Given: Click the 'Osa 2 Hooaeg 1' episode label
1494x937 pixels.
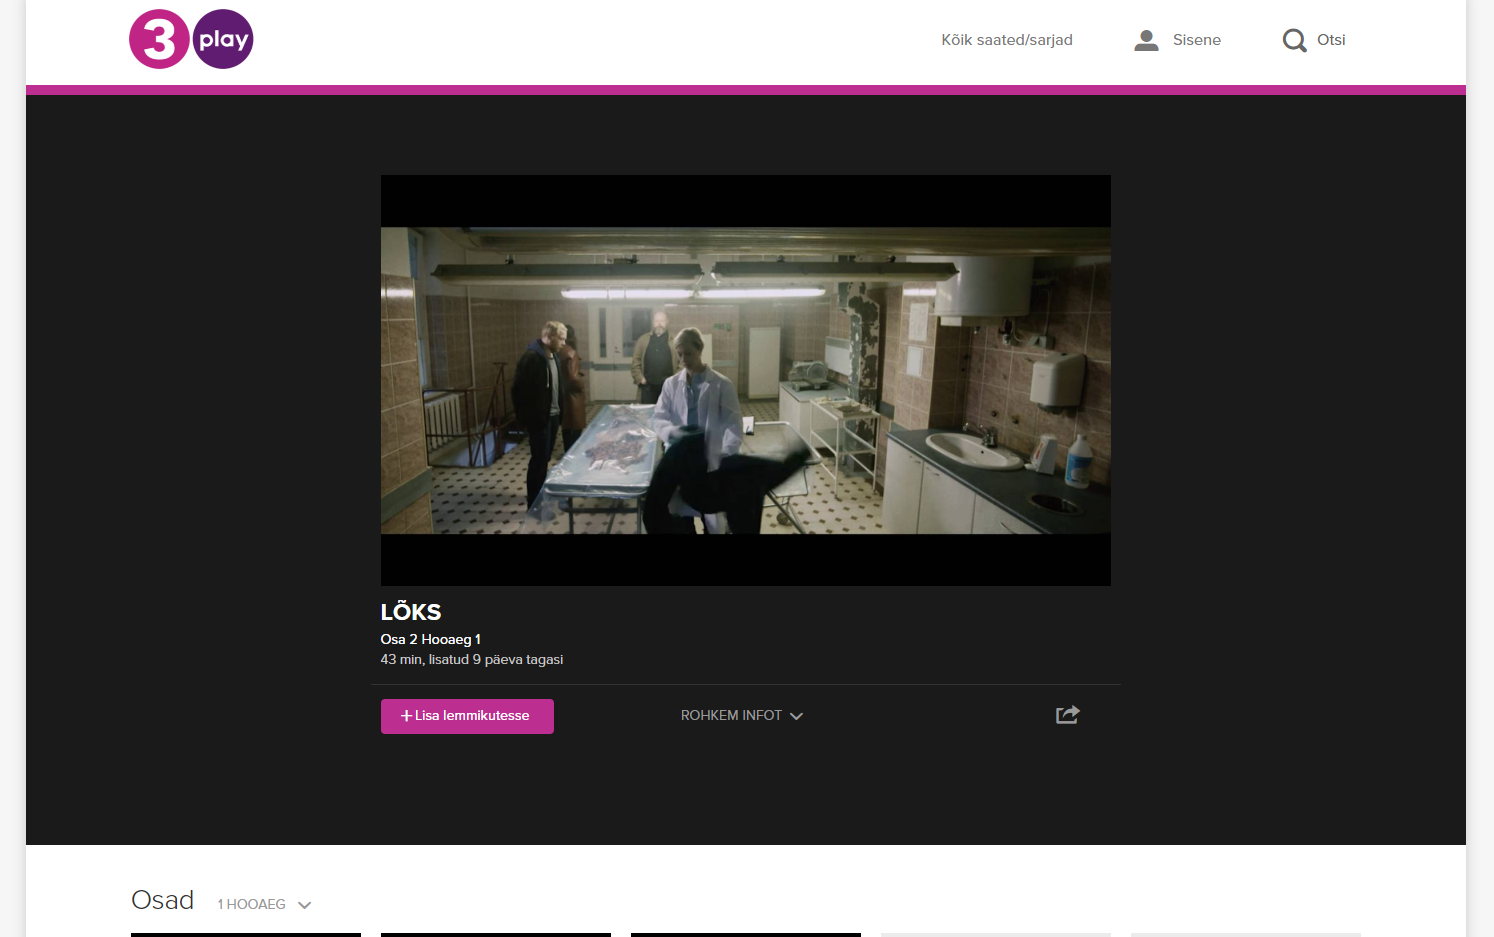Looking at the screenshot, I should pos(430,638).
